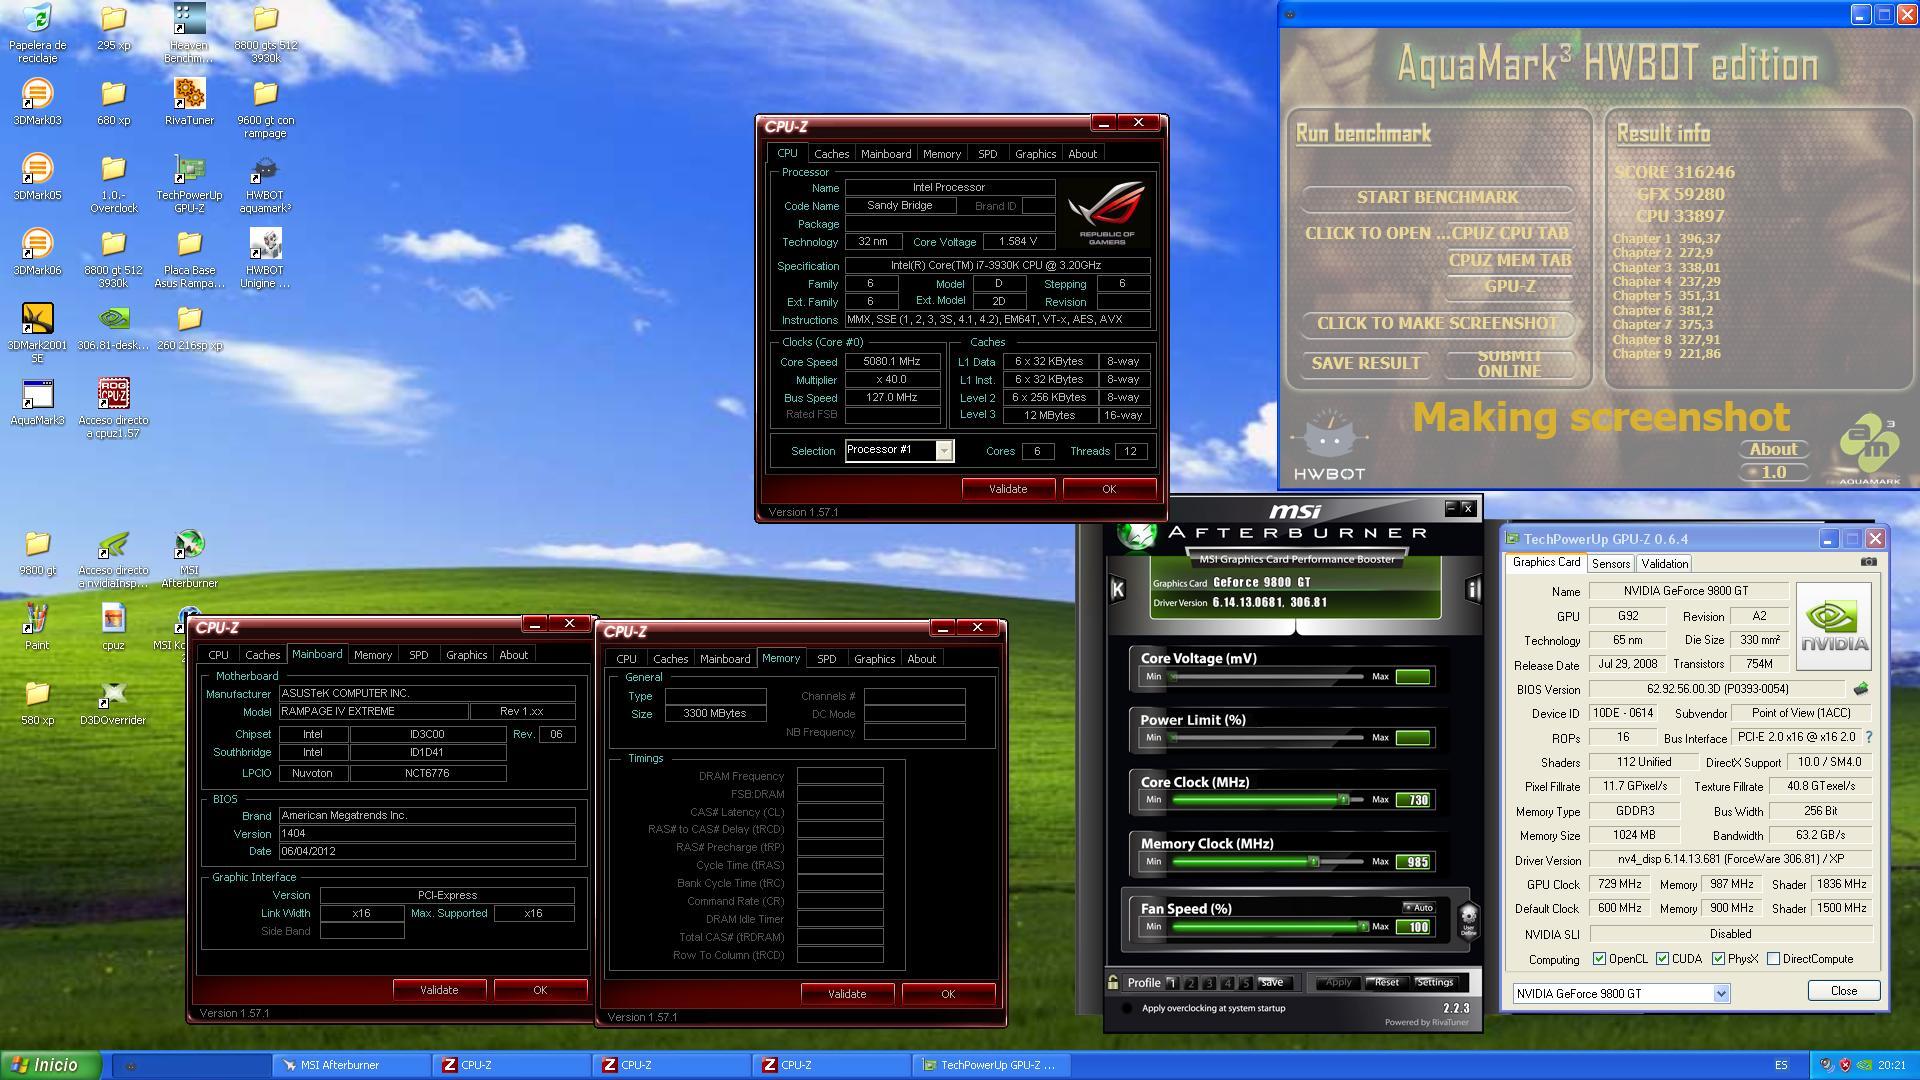Click Bus Interface question mark in GPU-Z

point(1868,737)
